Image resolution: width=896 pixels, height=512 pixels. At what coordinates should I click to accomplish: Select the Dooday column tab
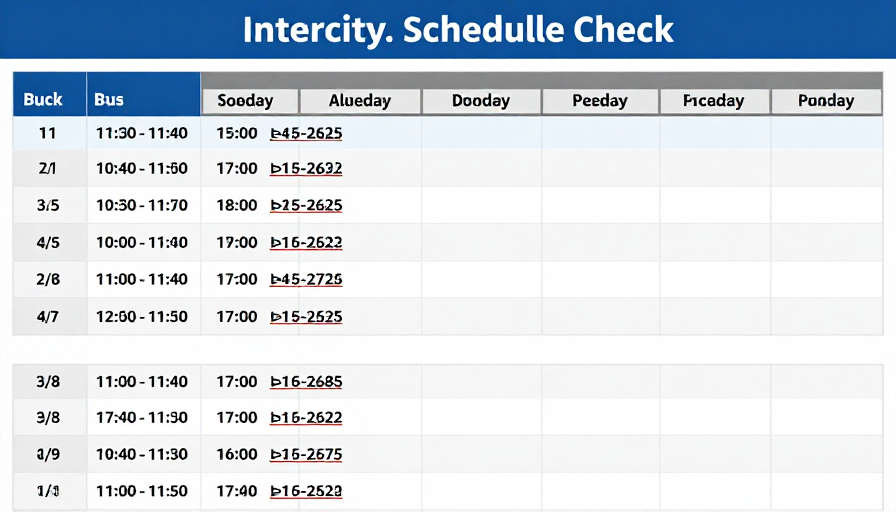481,101
